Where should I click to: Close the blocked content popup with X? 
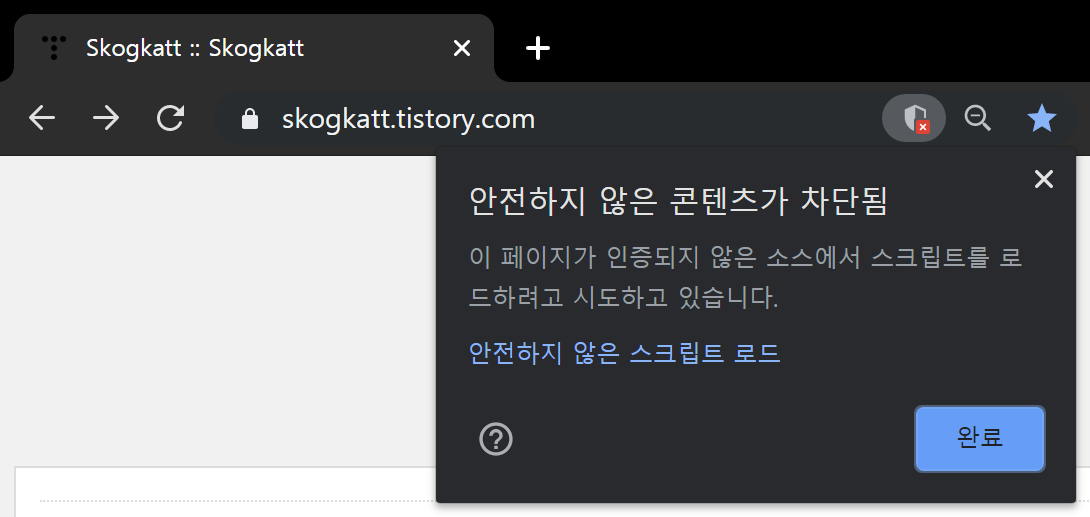pos(1043,179)
